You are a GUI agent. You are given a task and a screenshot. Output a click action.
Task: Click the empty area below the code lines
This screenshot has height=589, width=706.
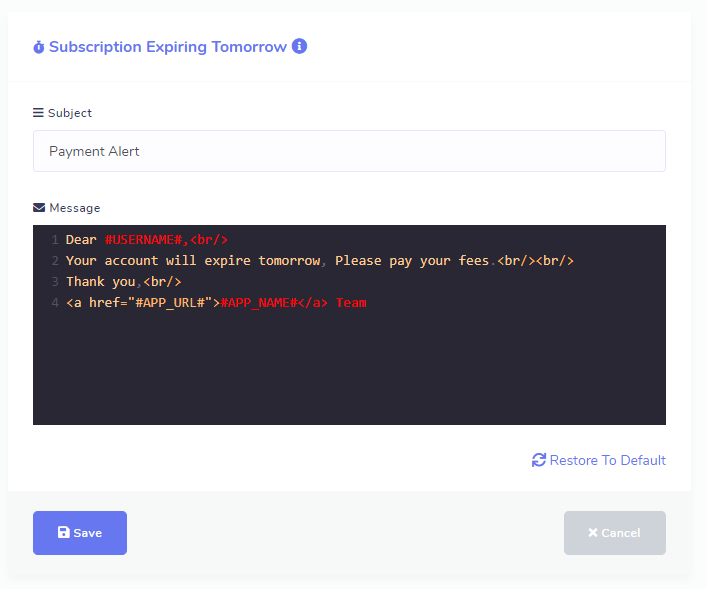349,370
